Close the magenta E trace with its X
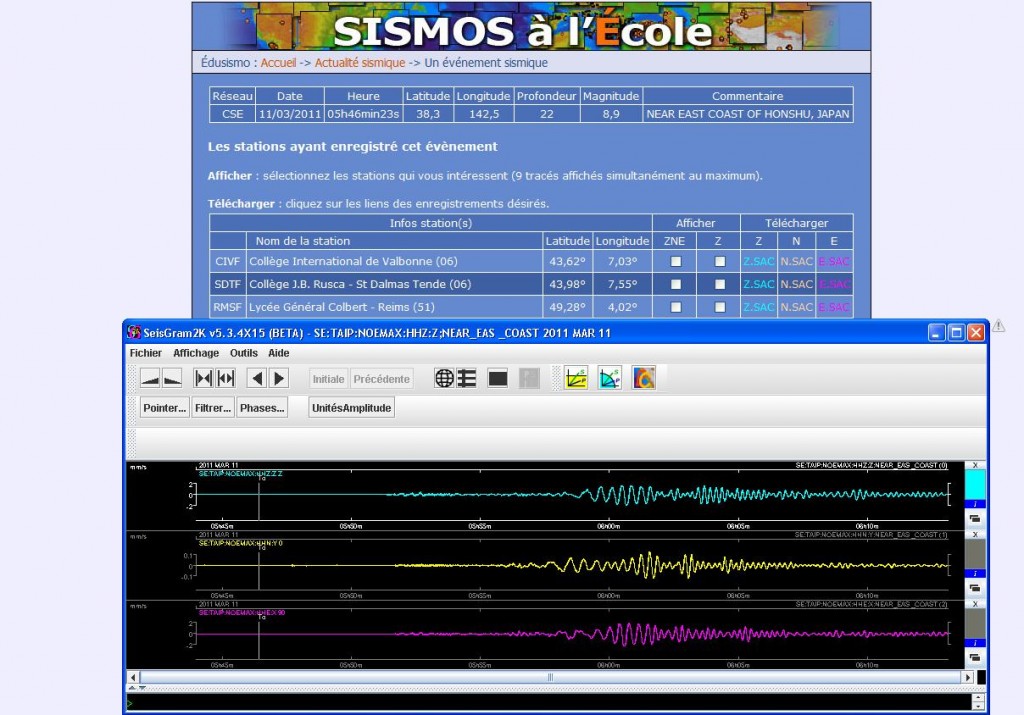This screenshot has height=715, width=1024. click(975, 604)
